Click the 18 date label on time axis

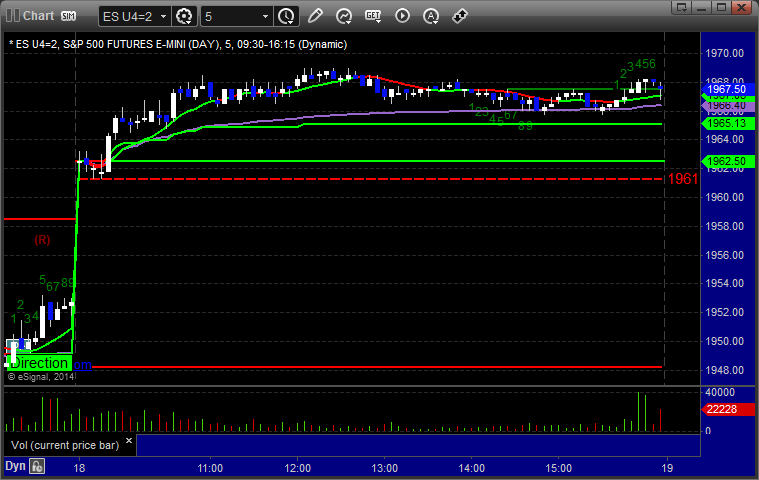79,468
